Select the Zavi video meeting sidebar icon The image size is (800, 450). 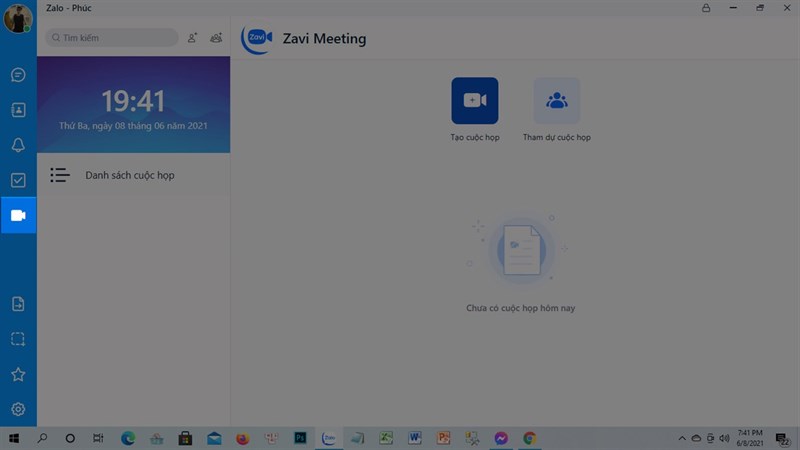coord(18,215)
